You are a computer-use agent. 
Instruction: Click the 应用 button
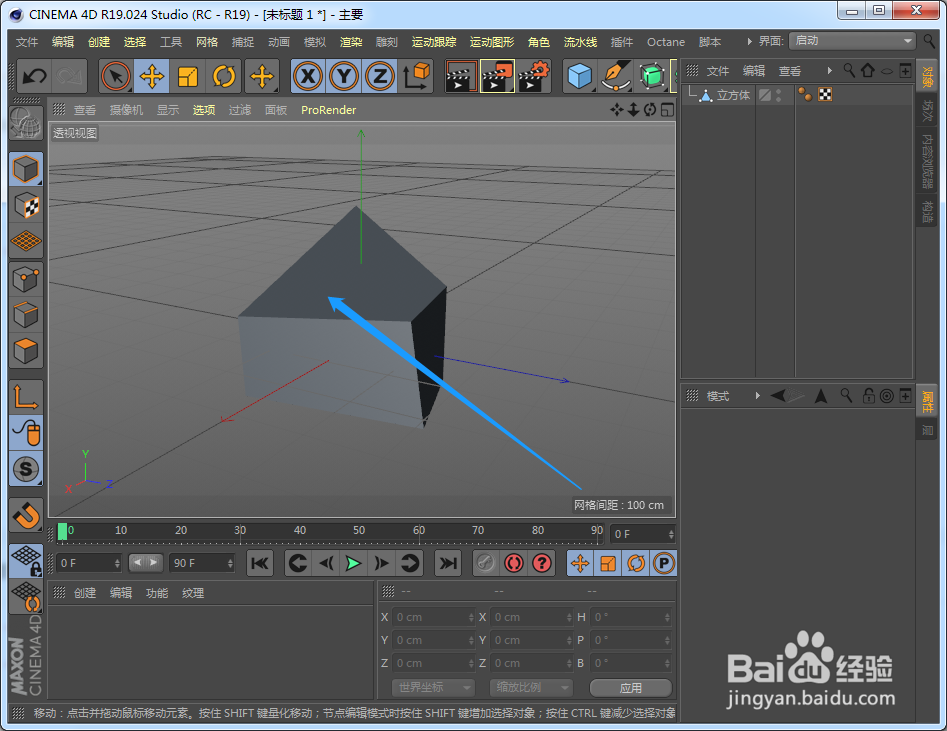(x=631, y=688)
